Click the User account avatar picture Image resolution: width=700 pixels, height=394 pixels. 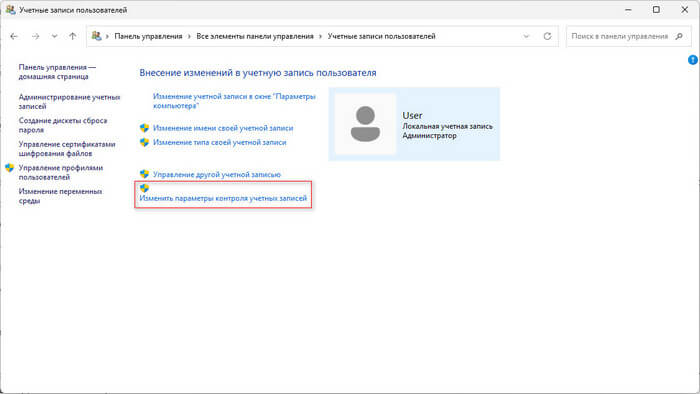point(365,124)
